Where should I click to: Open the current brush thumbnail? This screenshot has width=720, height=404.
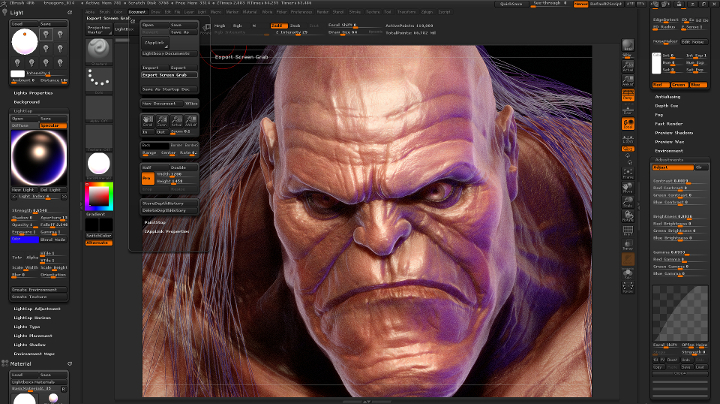99,50
